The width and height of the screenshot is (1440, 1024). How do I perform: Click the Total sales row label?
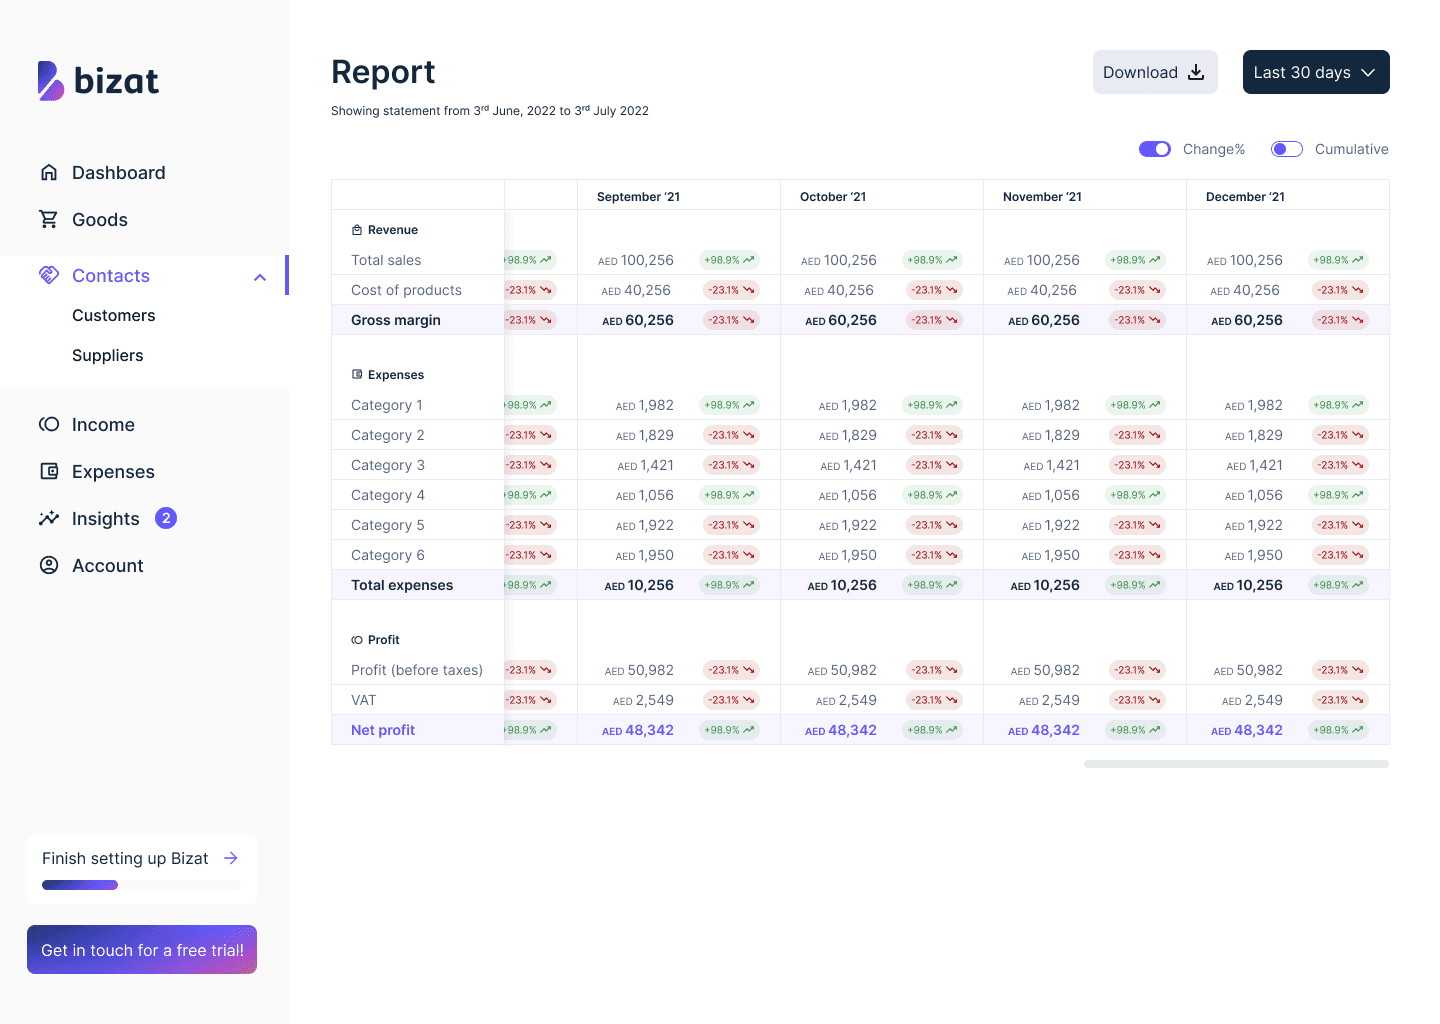point(386,260)
